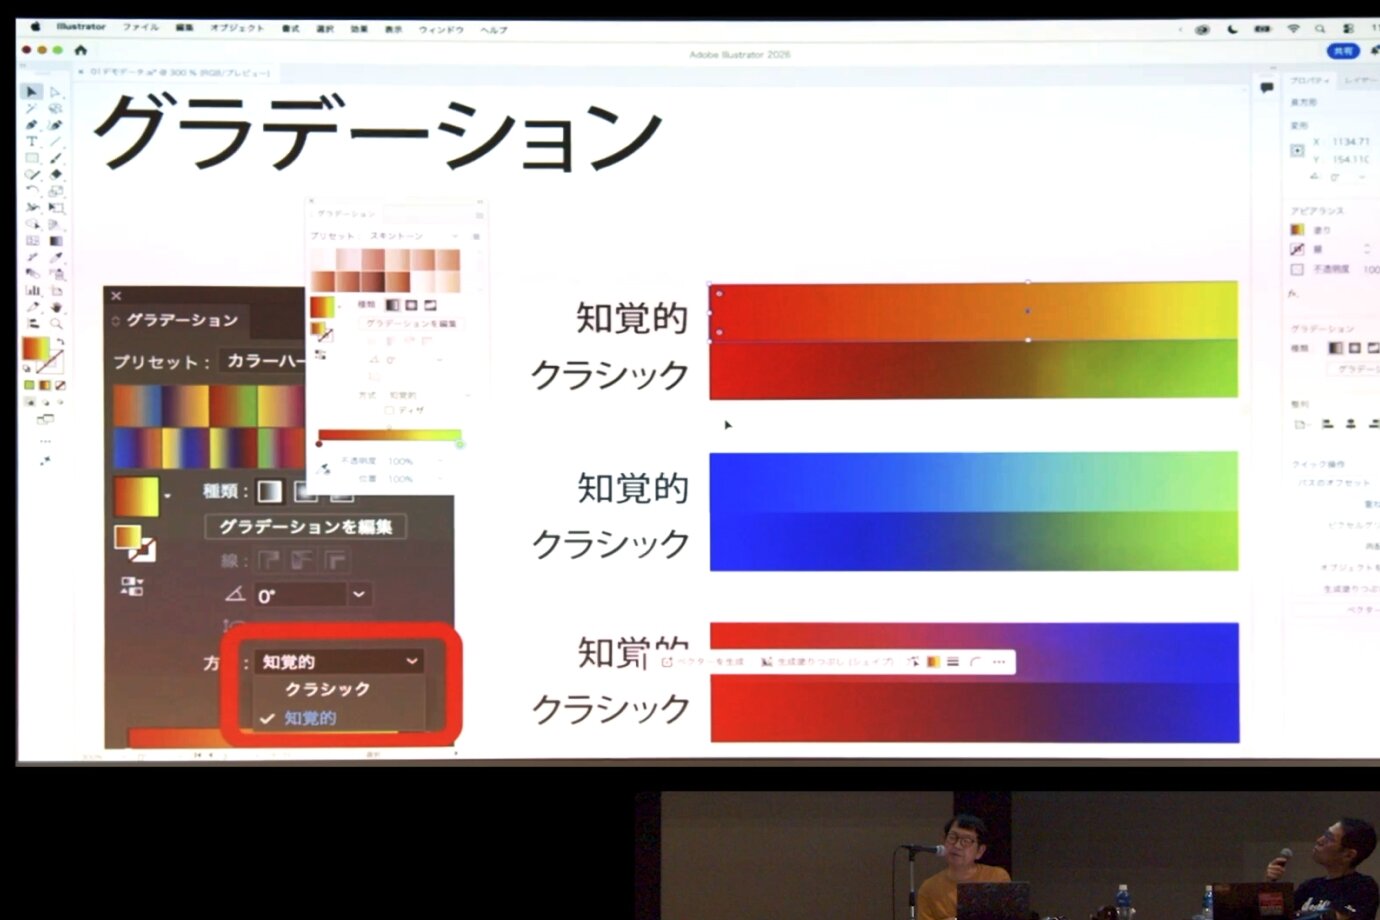
Task: Click the reverse gradient icon in the panel
Action: click(131, 586)
